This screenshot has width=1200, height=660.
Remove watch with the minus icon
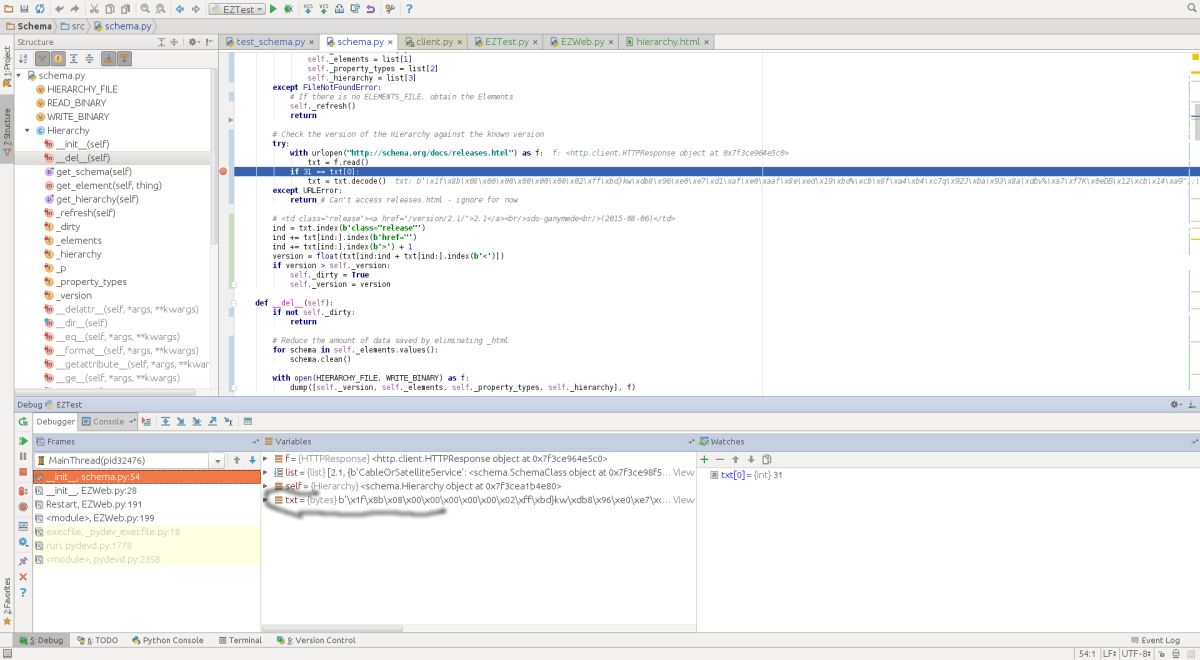click(720, 459)
